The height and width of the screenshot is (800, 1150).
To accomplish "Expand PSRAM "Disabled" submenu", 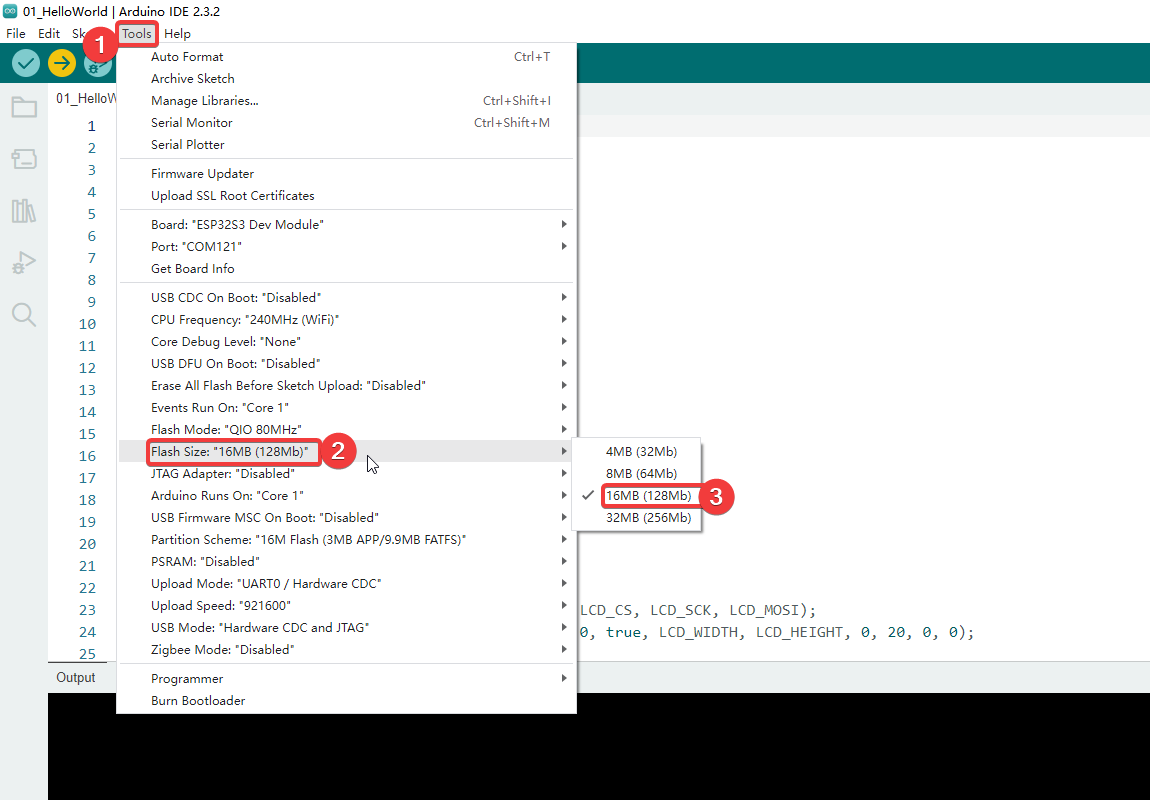I will [346, 562].
